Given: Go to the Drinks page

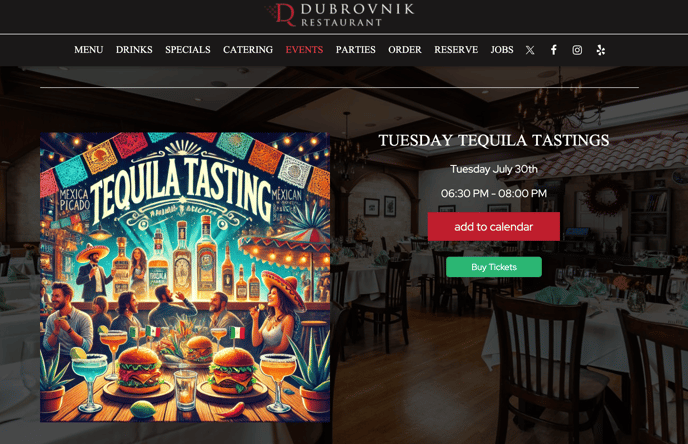Looking at the screenshot, I should coord(134,50).
